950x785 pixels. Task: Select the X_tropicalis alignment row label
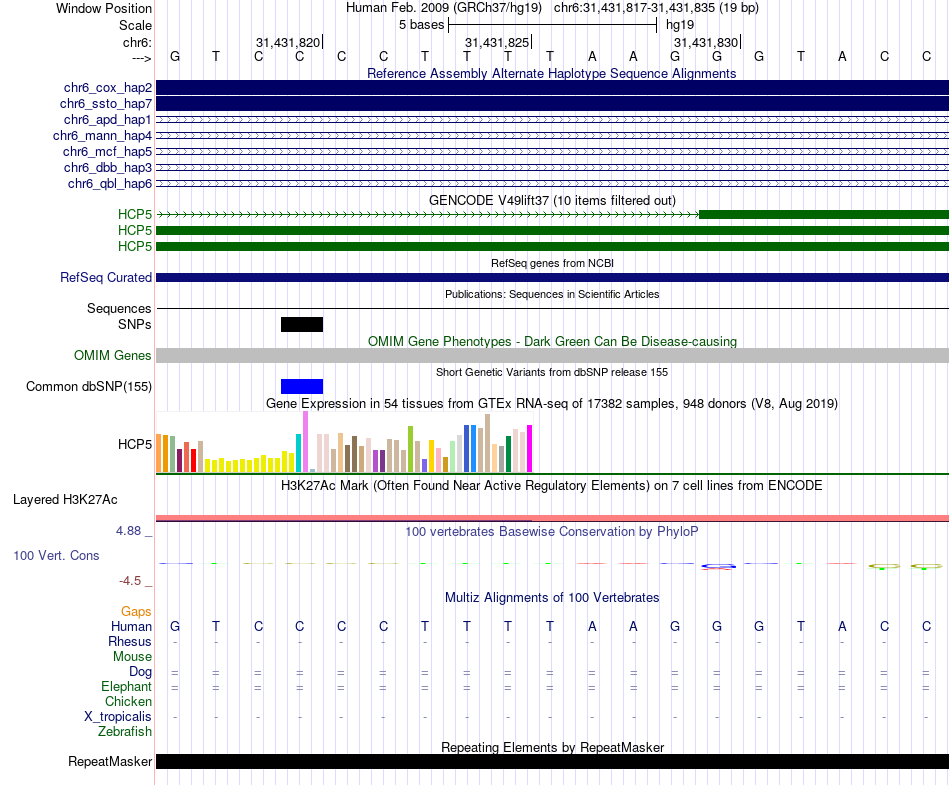(118, 717)
